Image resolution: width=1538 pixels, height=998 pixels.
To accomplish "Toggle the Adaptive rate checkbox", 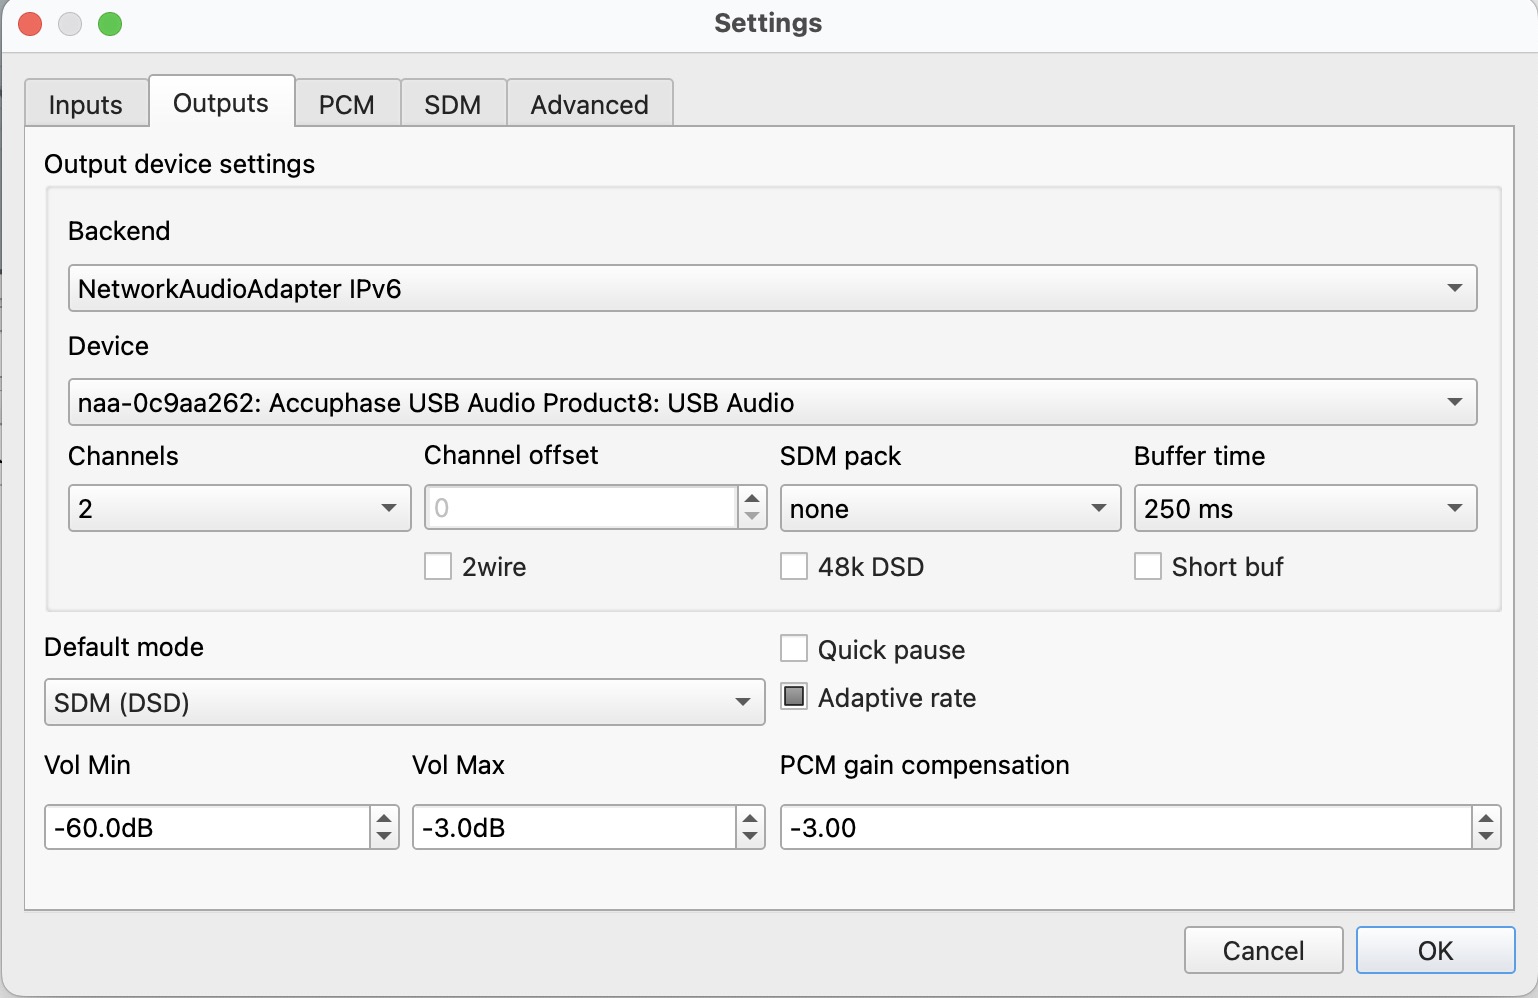I will pos(794,697).
